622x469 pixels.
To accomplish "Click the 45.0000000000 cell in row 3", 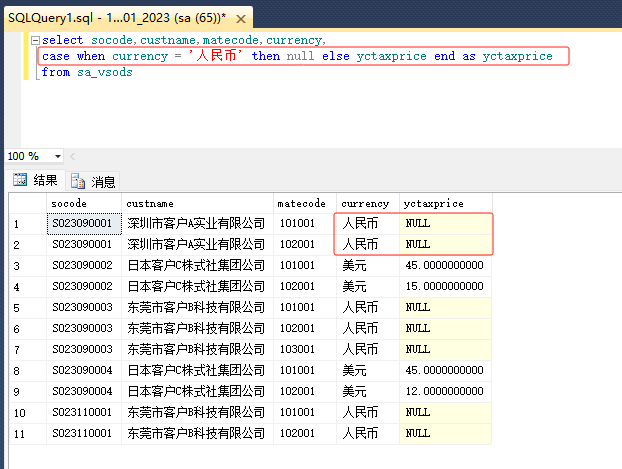I will pyautogui.click(x=444, y=265).
